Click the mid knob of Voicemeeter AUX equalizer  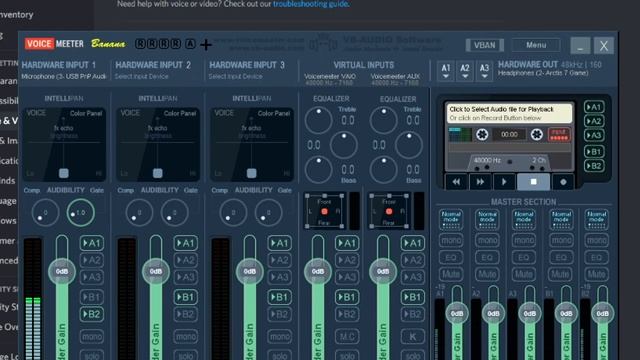point(409,144)
